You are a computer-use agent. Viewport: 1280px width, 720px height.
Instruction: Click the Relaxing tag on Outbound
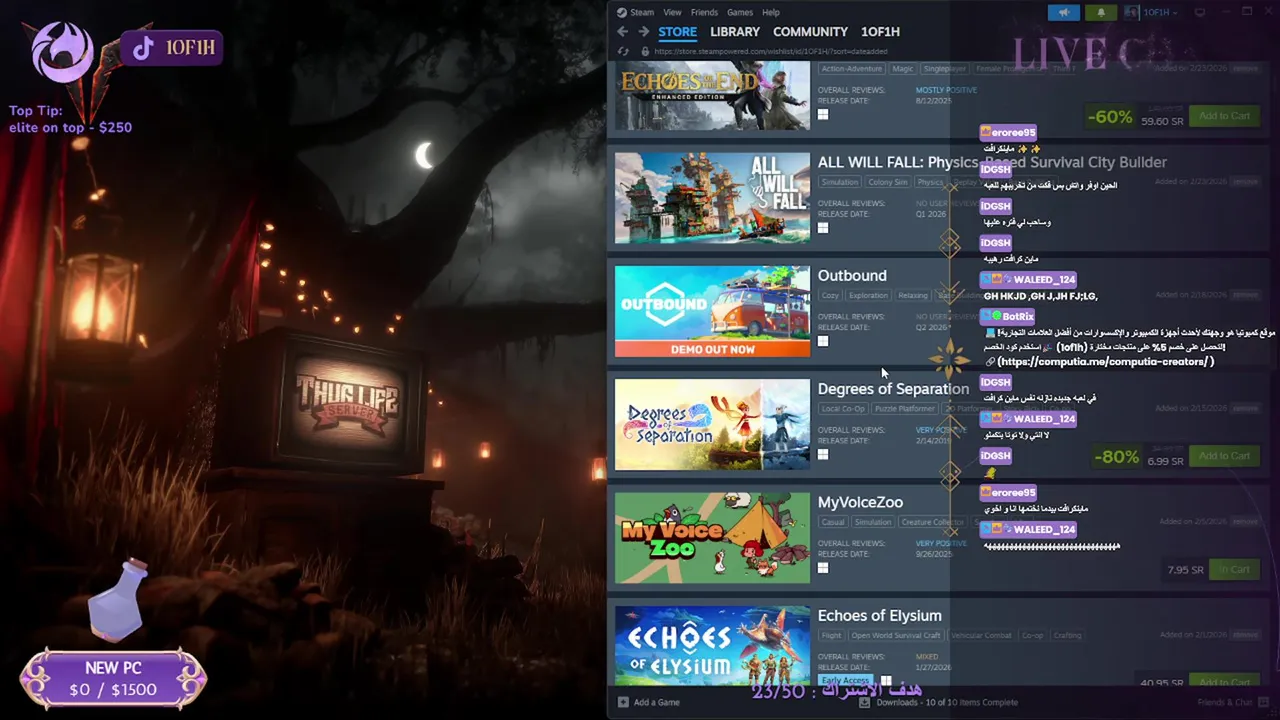[x=913, y=295]
